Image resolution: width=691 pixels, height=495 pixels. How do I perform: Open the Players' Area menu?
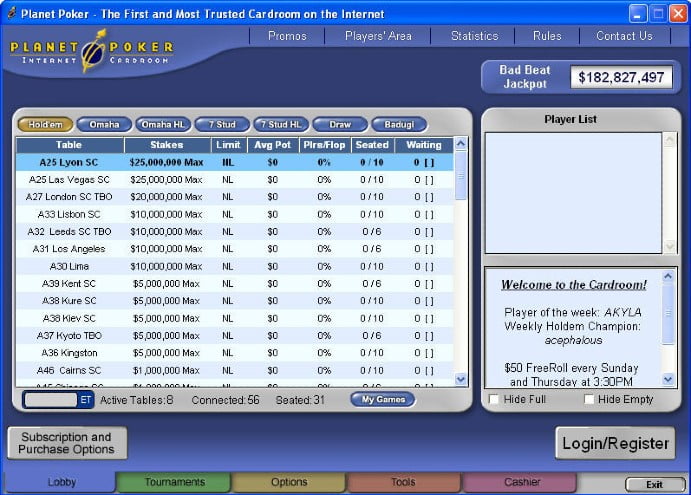click(x=378, y=36)
